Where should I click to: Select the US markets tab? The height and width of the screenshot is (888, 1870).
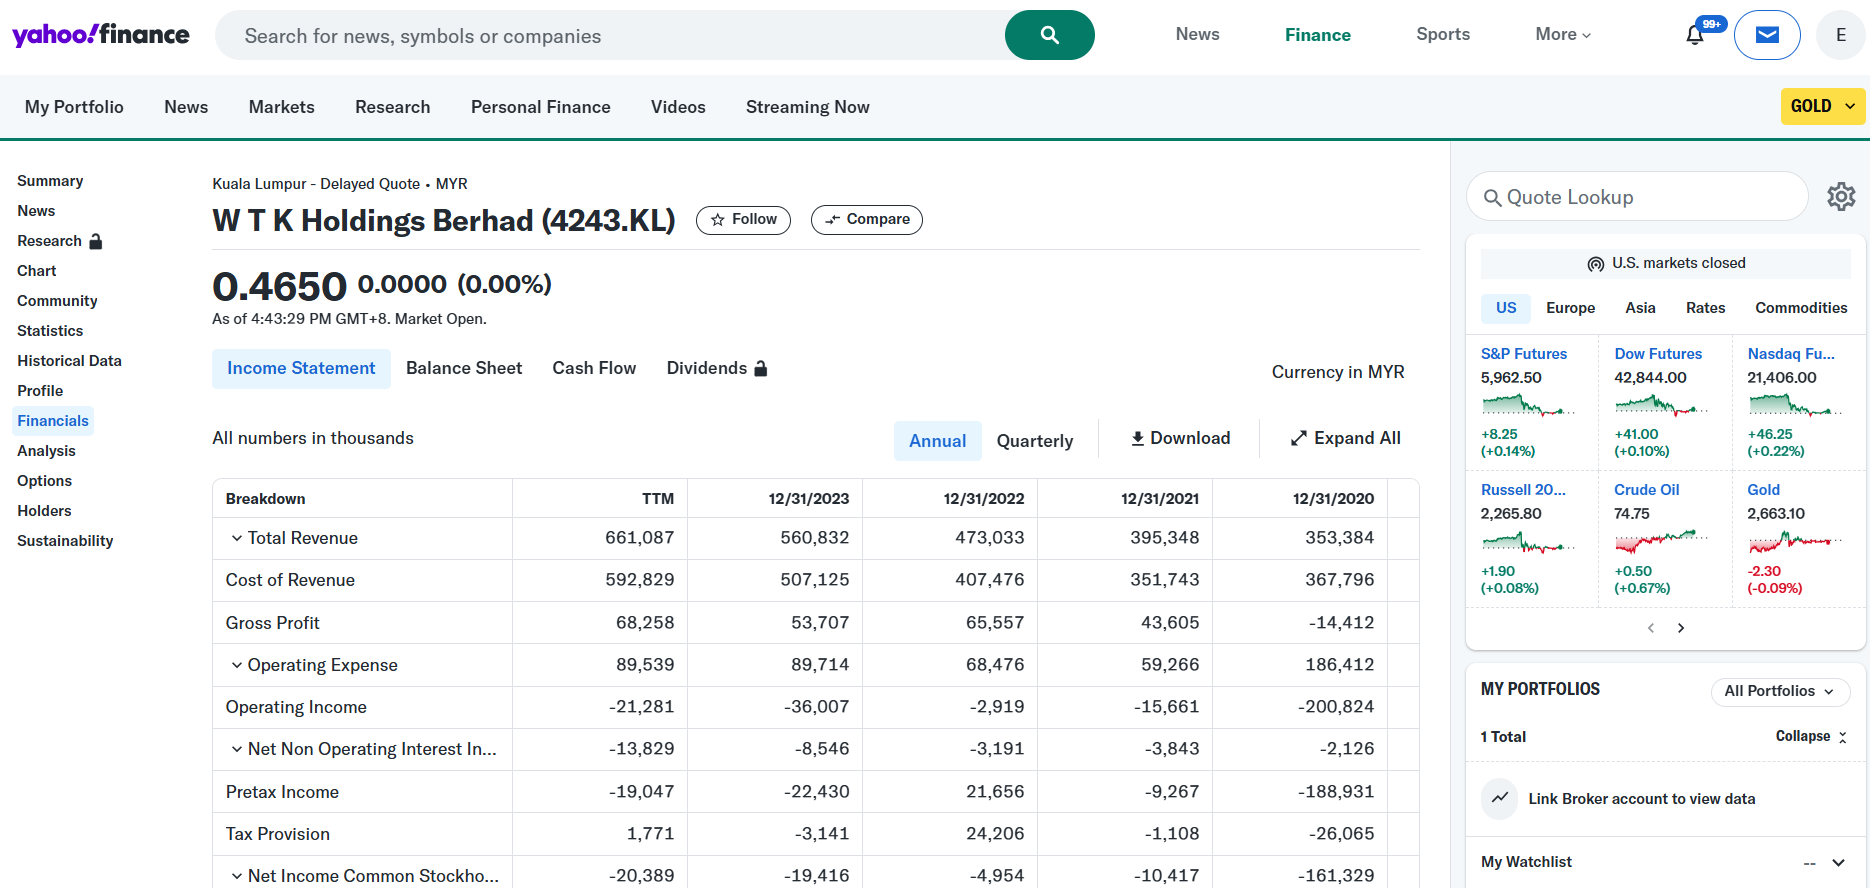(1506, 308)
